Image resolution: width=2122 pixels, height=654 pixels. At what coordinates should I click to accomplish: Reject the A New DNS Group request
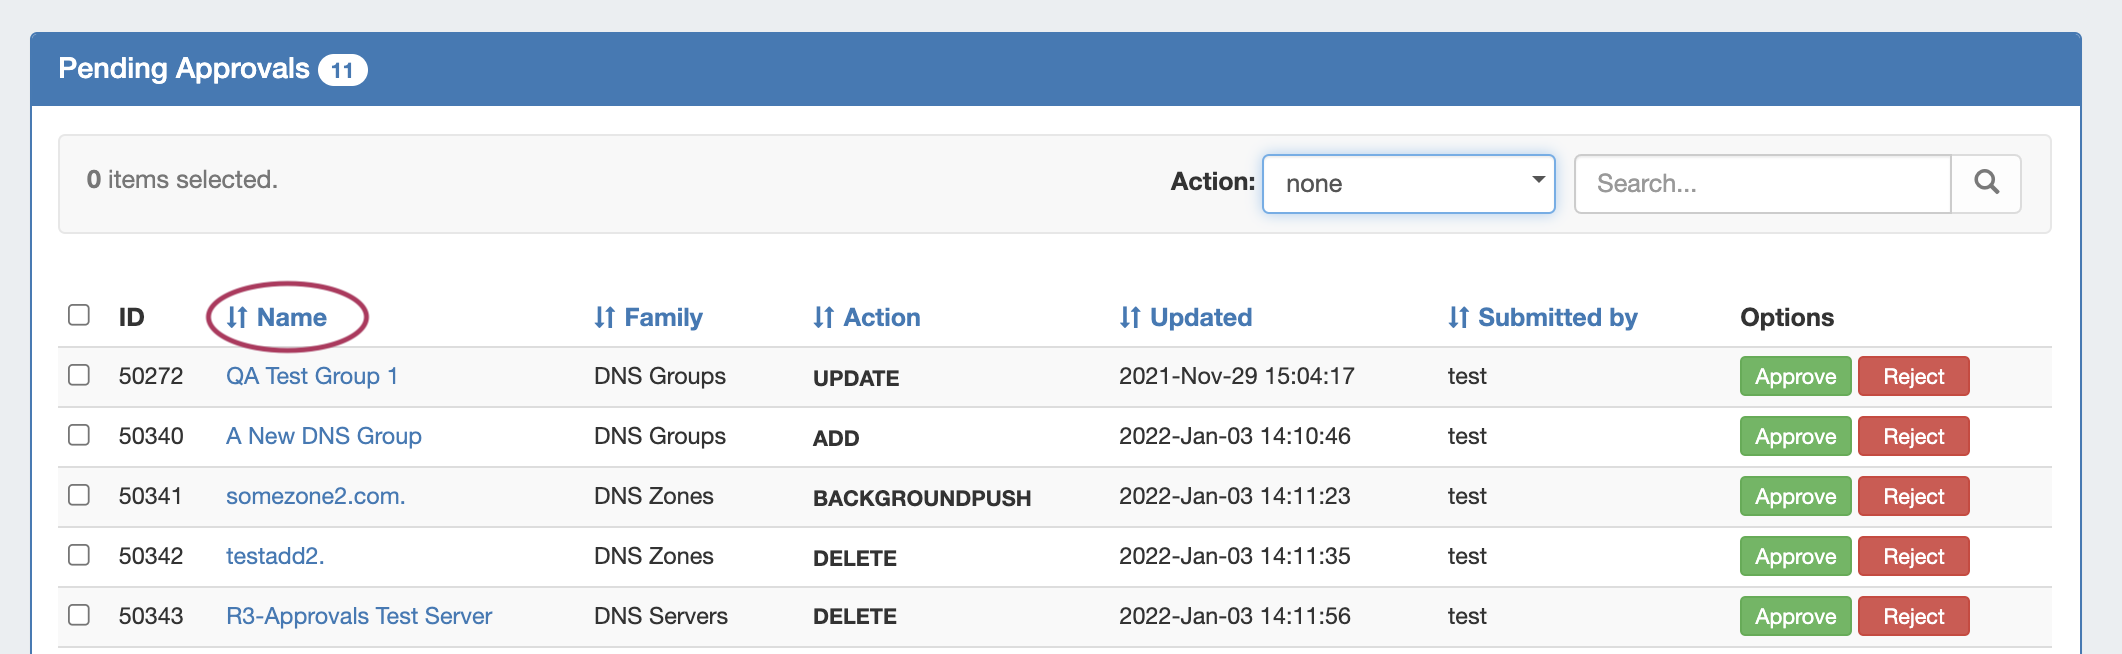click(x=1913, y=436)
